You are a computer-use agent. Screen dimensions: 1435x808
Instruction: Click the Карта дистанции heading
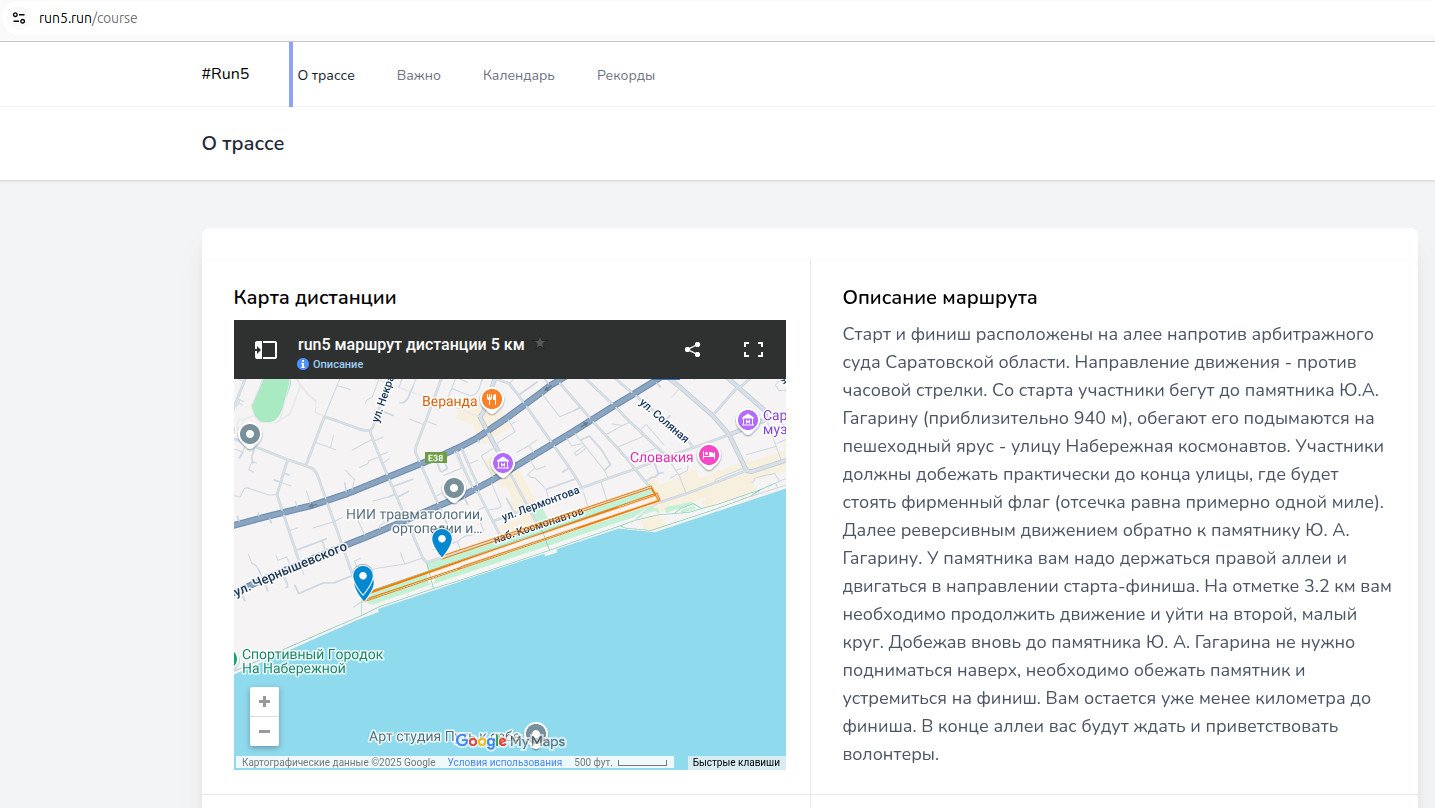click(315, 297)
